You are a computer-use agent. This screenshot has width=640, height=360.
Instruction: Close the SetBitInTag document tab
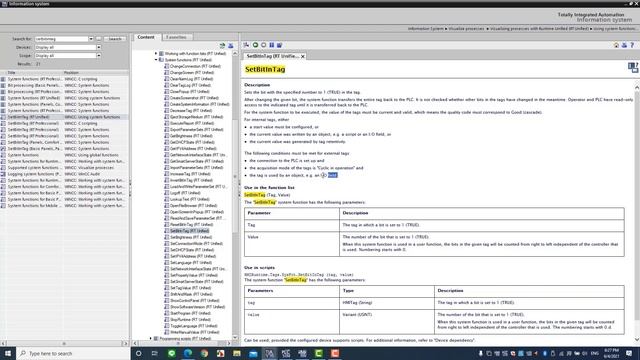303,57
